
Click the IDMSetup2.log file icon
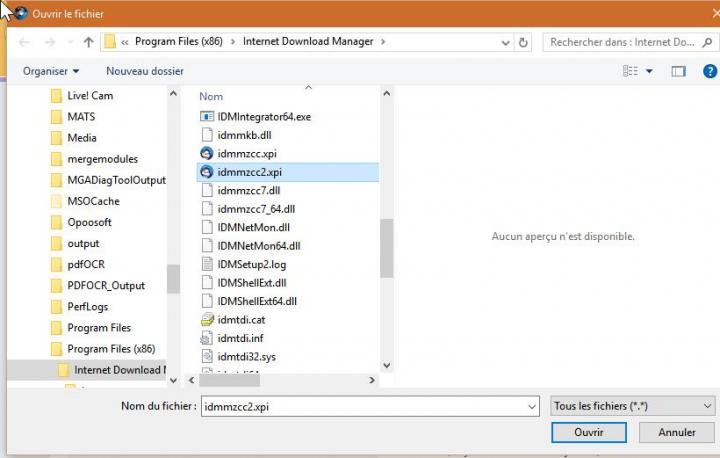(207, 264)
